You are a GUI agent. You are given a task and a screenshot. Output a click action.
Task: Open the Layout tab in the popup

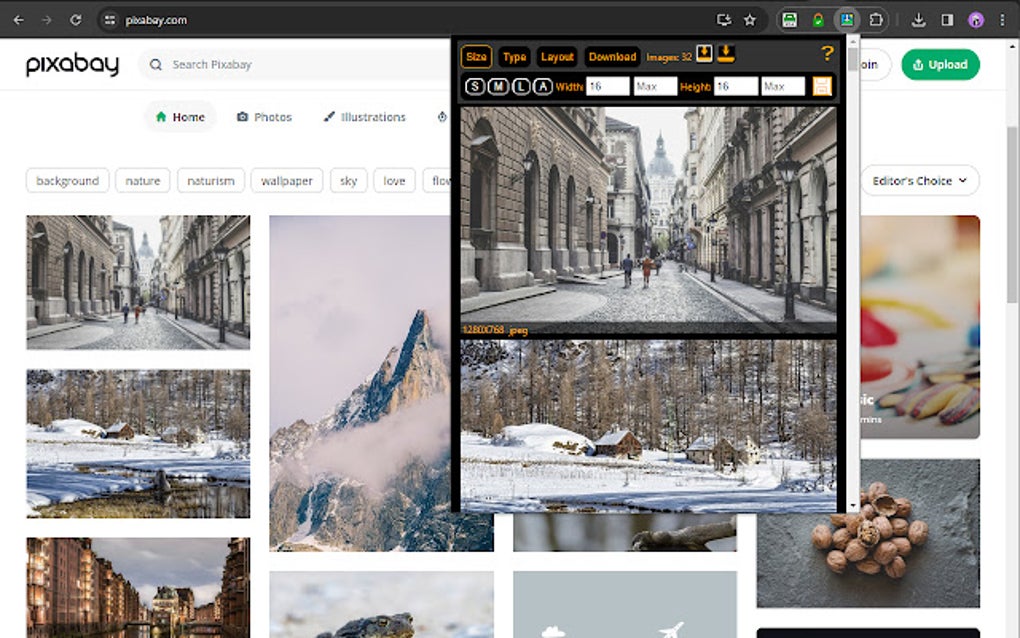[556, 57]
